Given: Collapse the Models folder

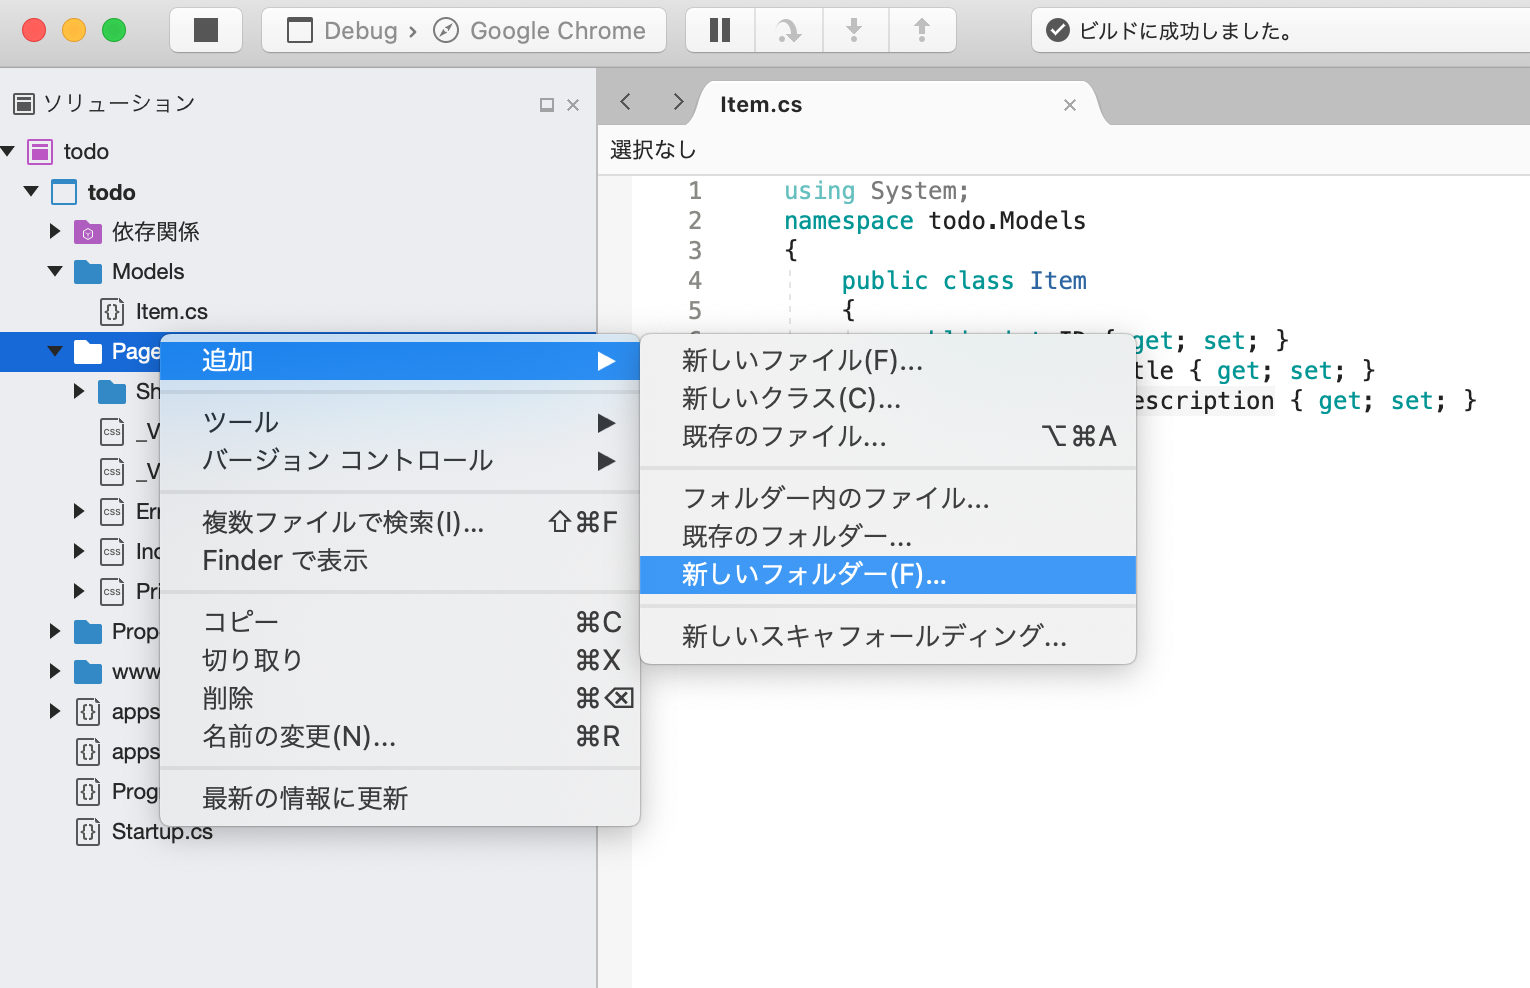Looking at the screenshot, I should tap(55, 271).
